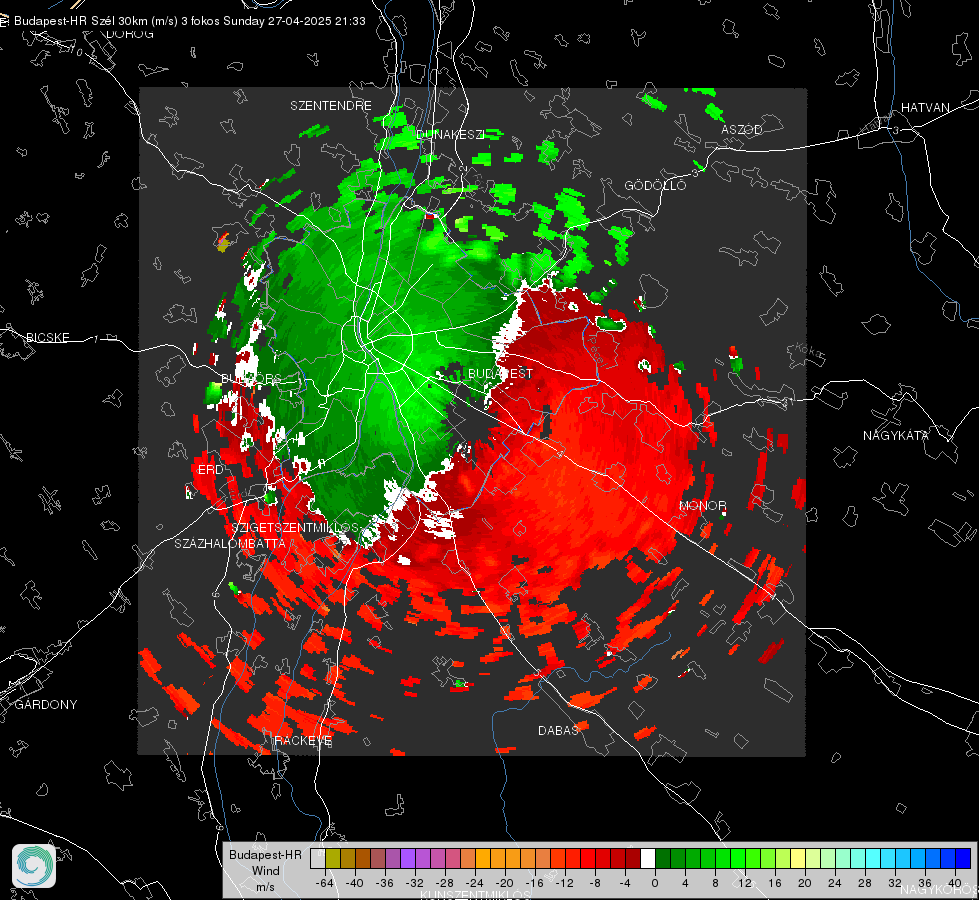979x900 pixels.
Task: Click the 24 legend value
Action: (835, 883)
